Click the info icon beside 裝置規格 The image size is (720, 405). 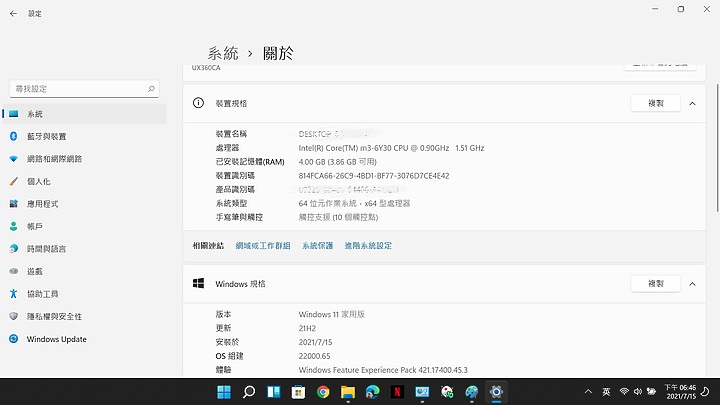point(198,103)
